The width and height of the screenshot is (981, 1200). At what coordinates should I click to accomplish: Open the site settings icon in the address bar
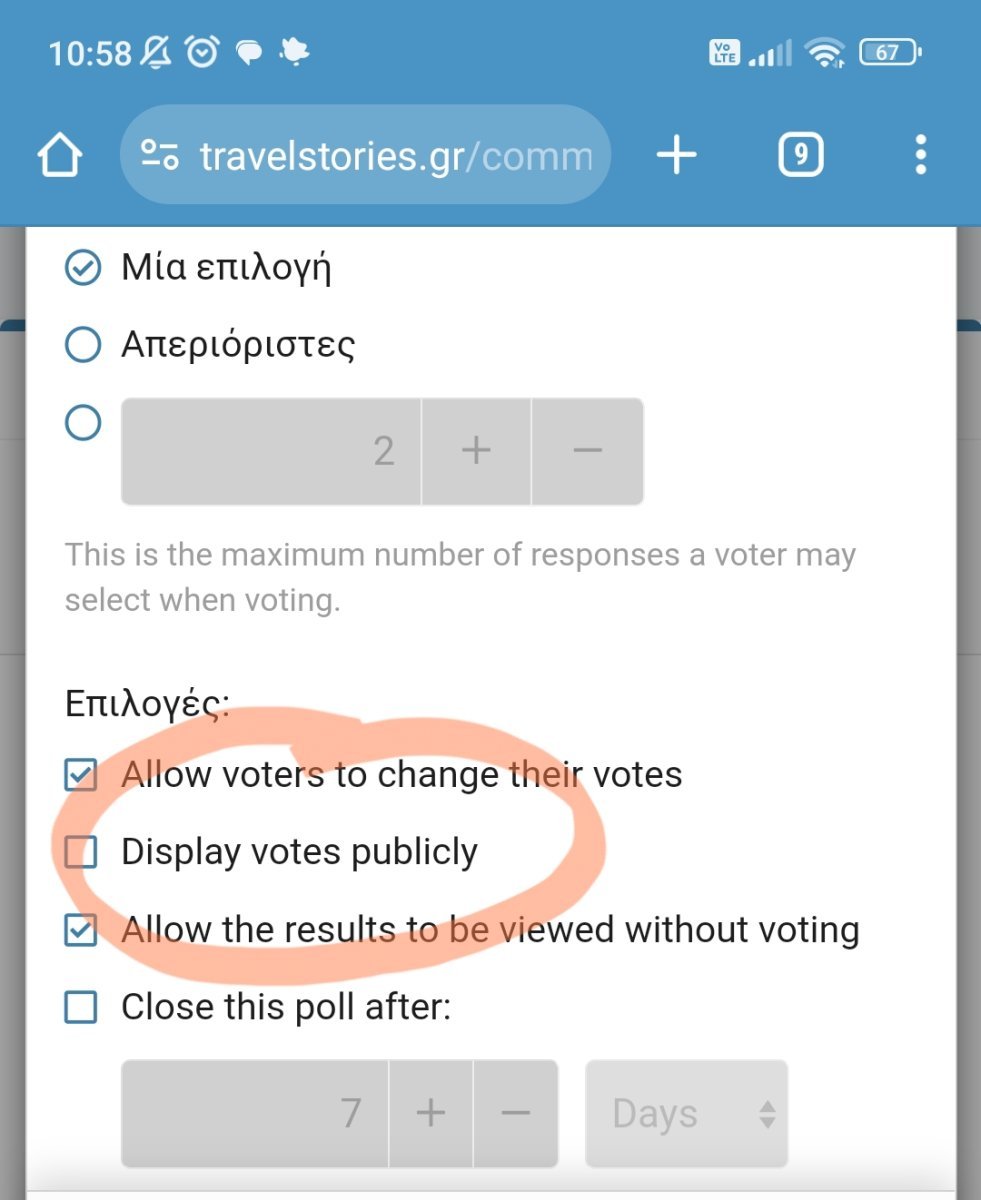coord(160,155)
